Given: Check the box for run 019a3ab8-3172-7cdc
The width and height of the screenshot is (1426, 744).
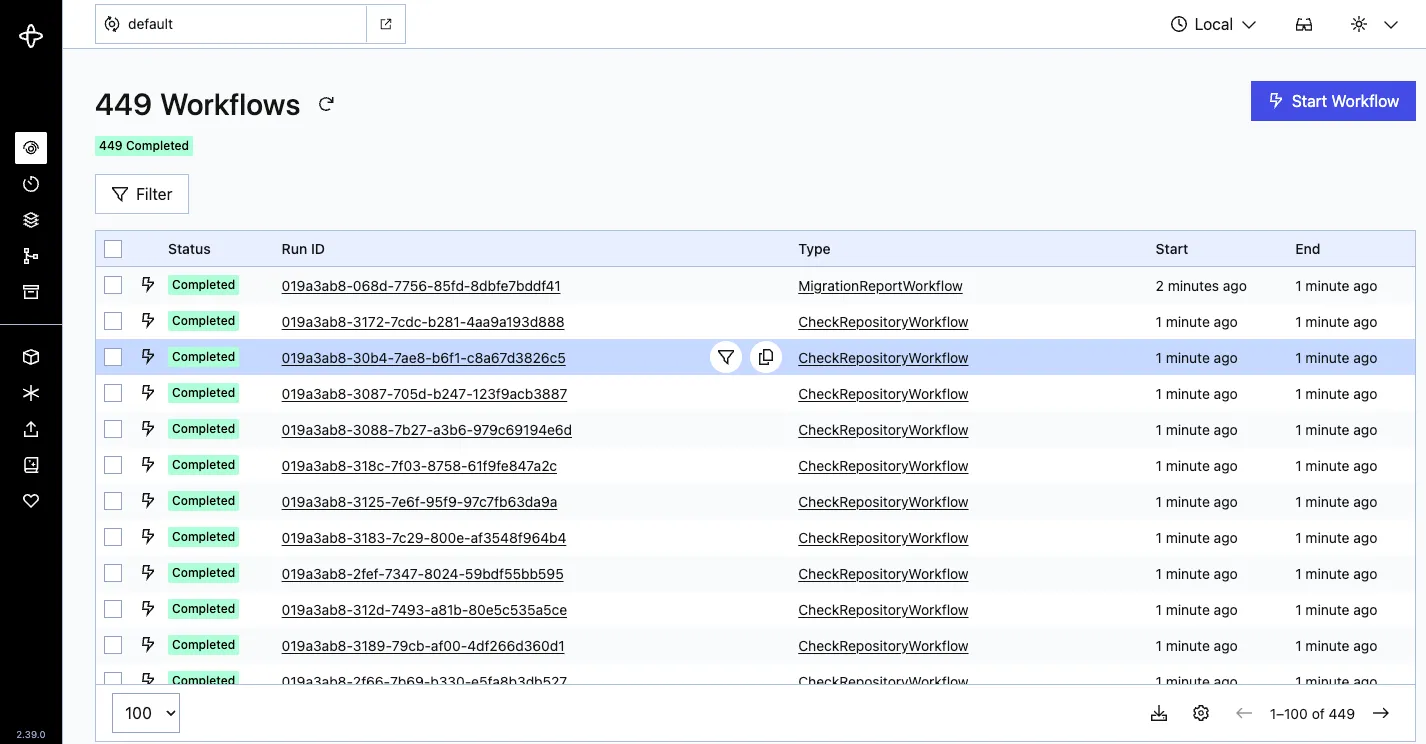Looking at the screenshot, I should [113, 321].
